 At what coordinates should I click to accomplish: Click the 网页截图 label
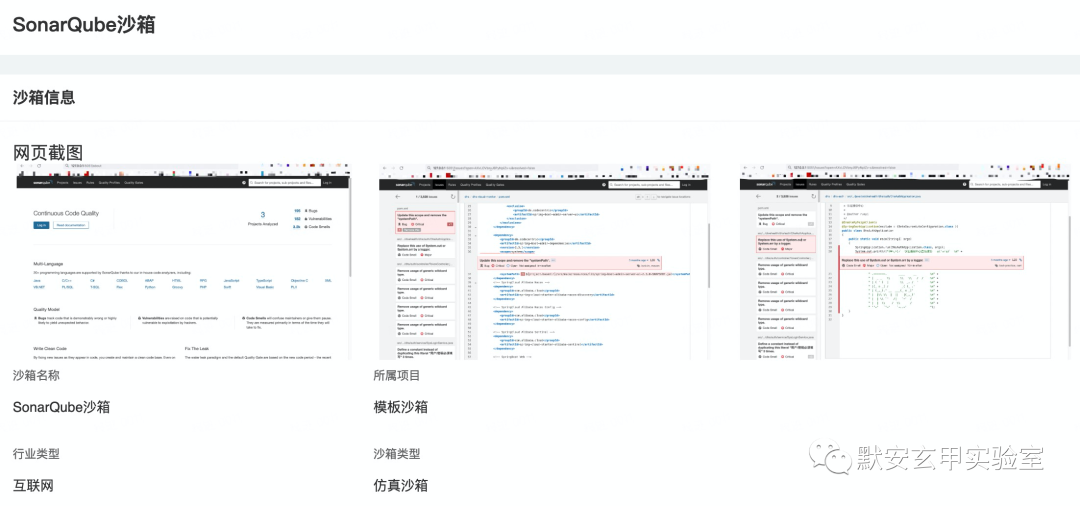pyautogui.click(x=48, y=152)
